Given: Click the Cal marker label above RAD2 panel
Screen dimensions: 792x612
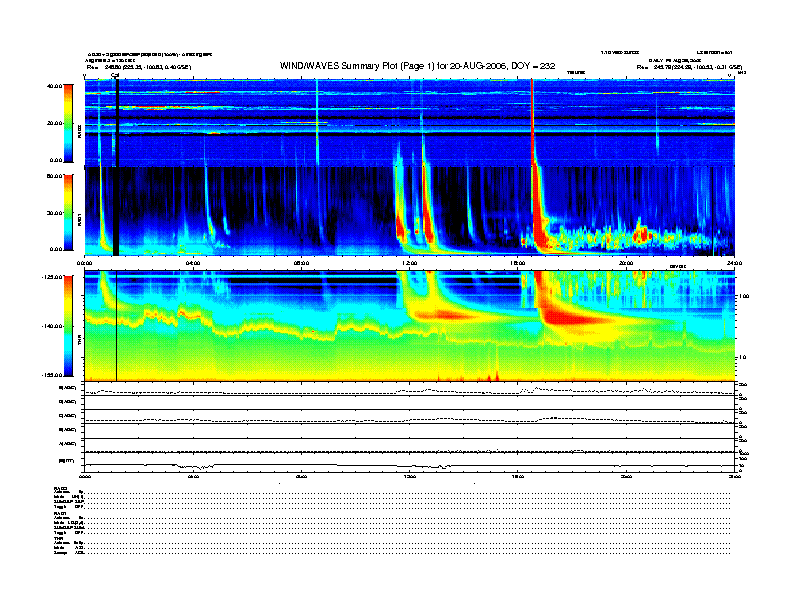Looking at the screenshot, I should click(115, 76).
